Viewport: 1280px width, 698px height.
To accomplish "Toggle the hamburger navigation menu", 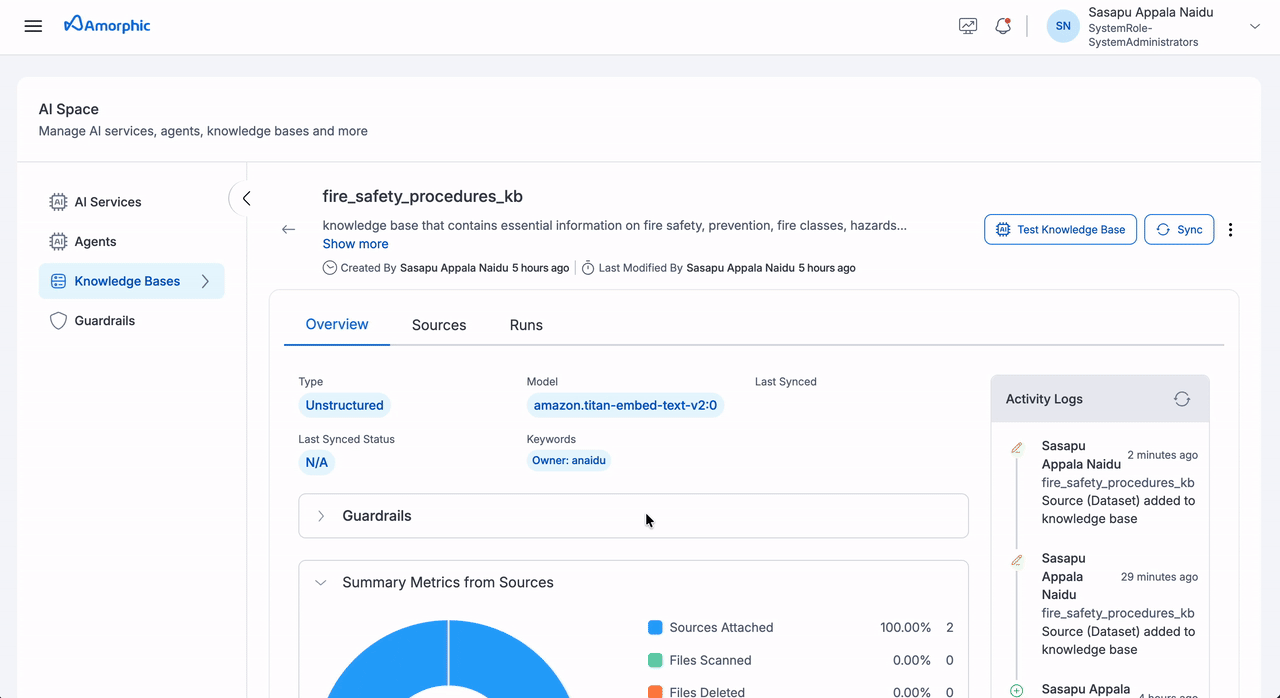I will [x=33, y=25].
